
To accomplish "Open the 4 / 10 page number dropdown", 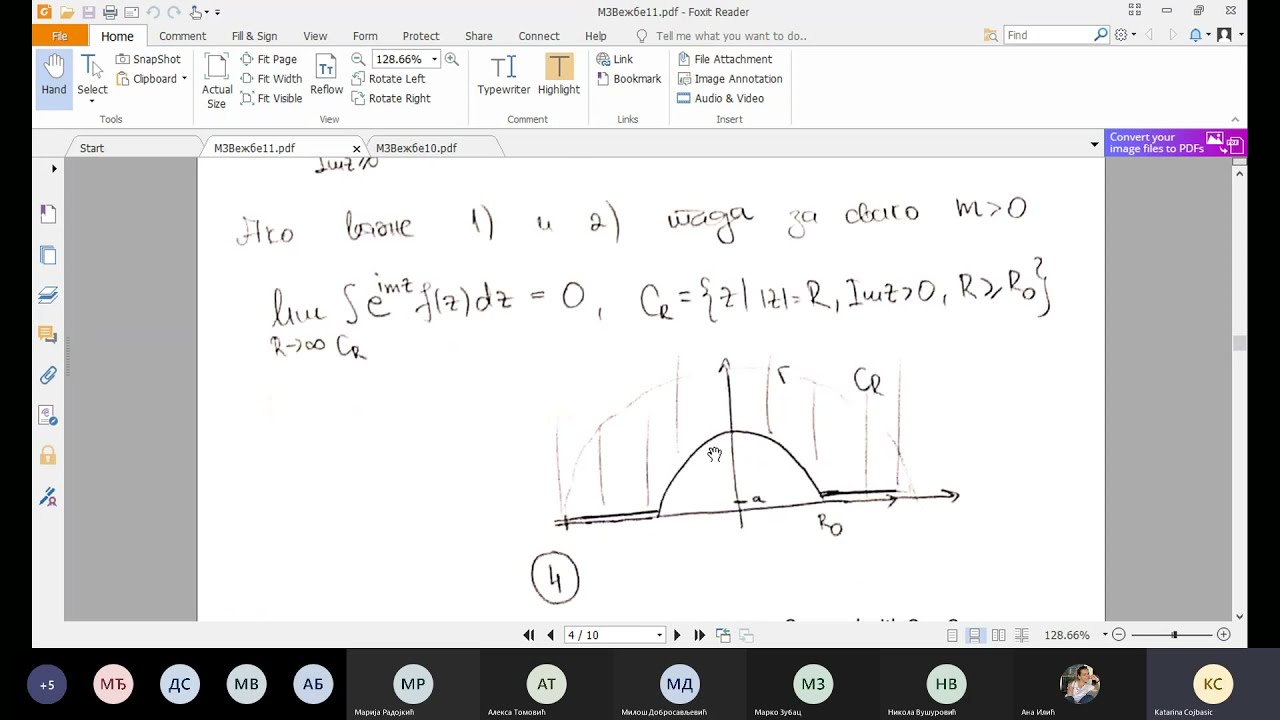I will (x=659, y=636).
